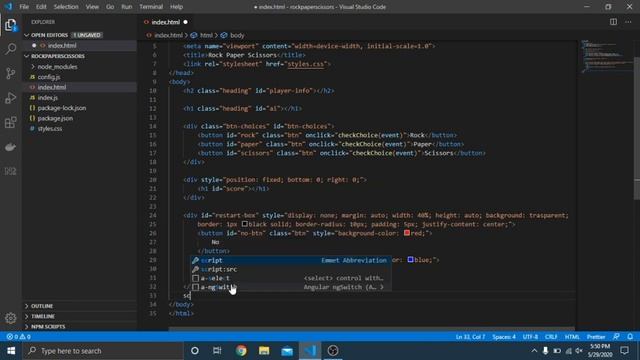Image resolution: width=640 pixels, height=360 pixels.
Task: Show errors and warnings in status bar
Action: 18,337
